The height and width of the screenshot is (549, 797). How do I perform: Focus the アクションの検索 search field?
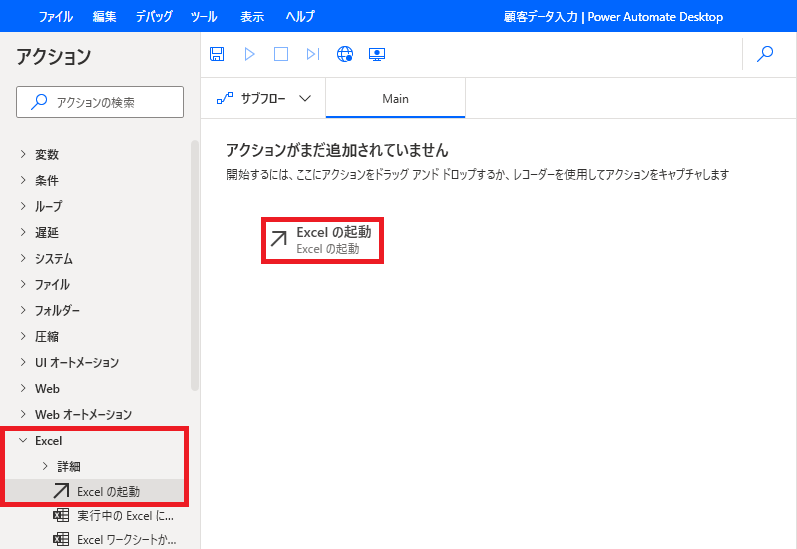tap(100, 102)
